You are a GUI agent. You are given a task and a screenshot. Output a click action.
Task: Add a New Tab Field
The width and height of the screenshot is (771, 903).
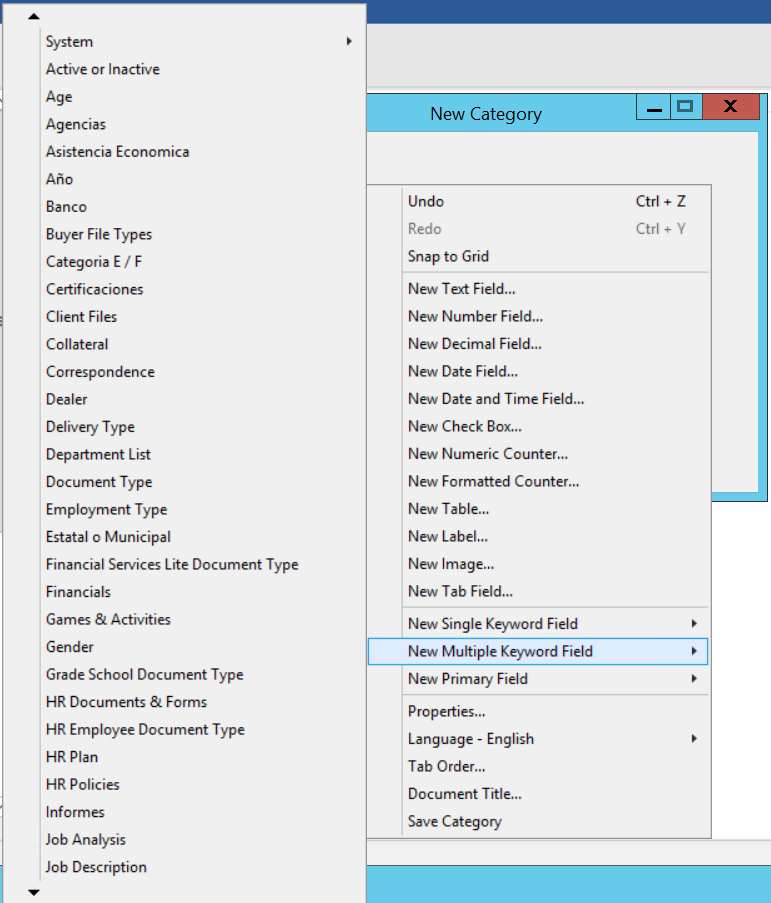point(538,591)
